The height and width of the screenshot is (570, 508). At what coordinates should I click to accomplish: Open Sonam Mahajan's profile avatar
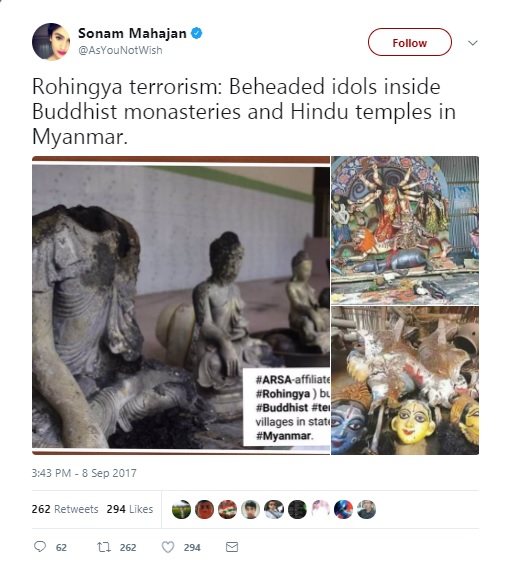click(51, 42)
